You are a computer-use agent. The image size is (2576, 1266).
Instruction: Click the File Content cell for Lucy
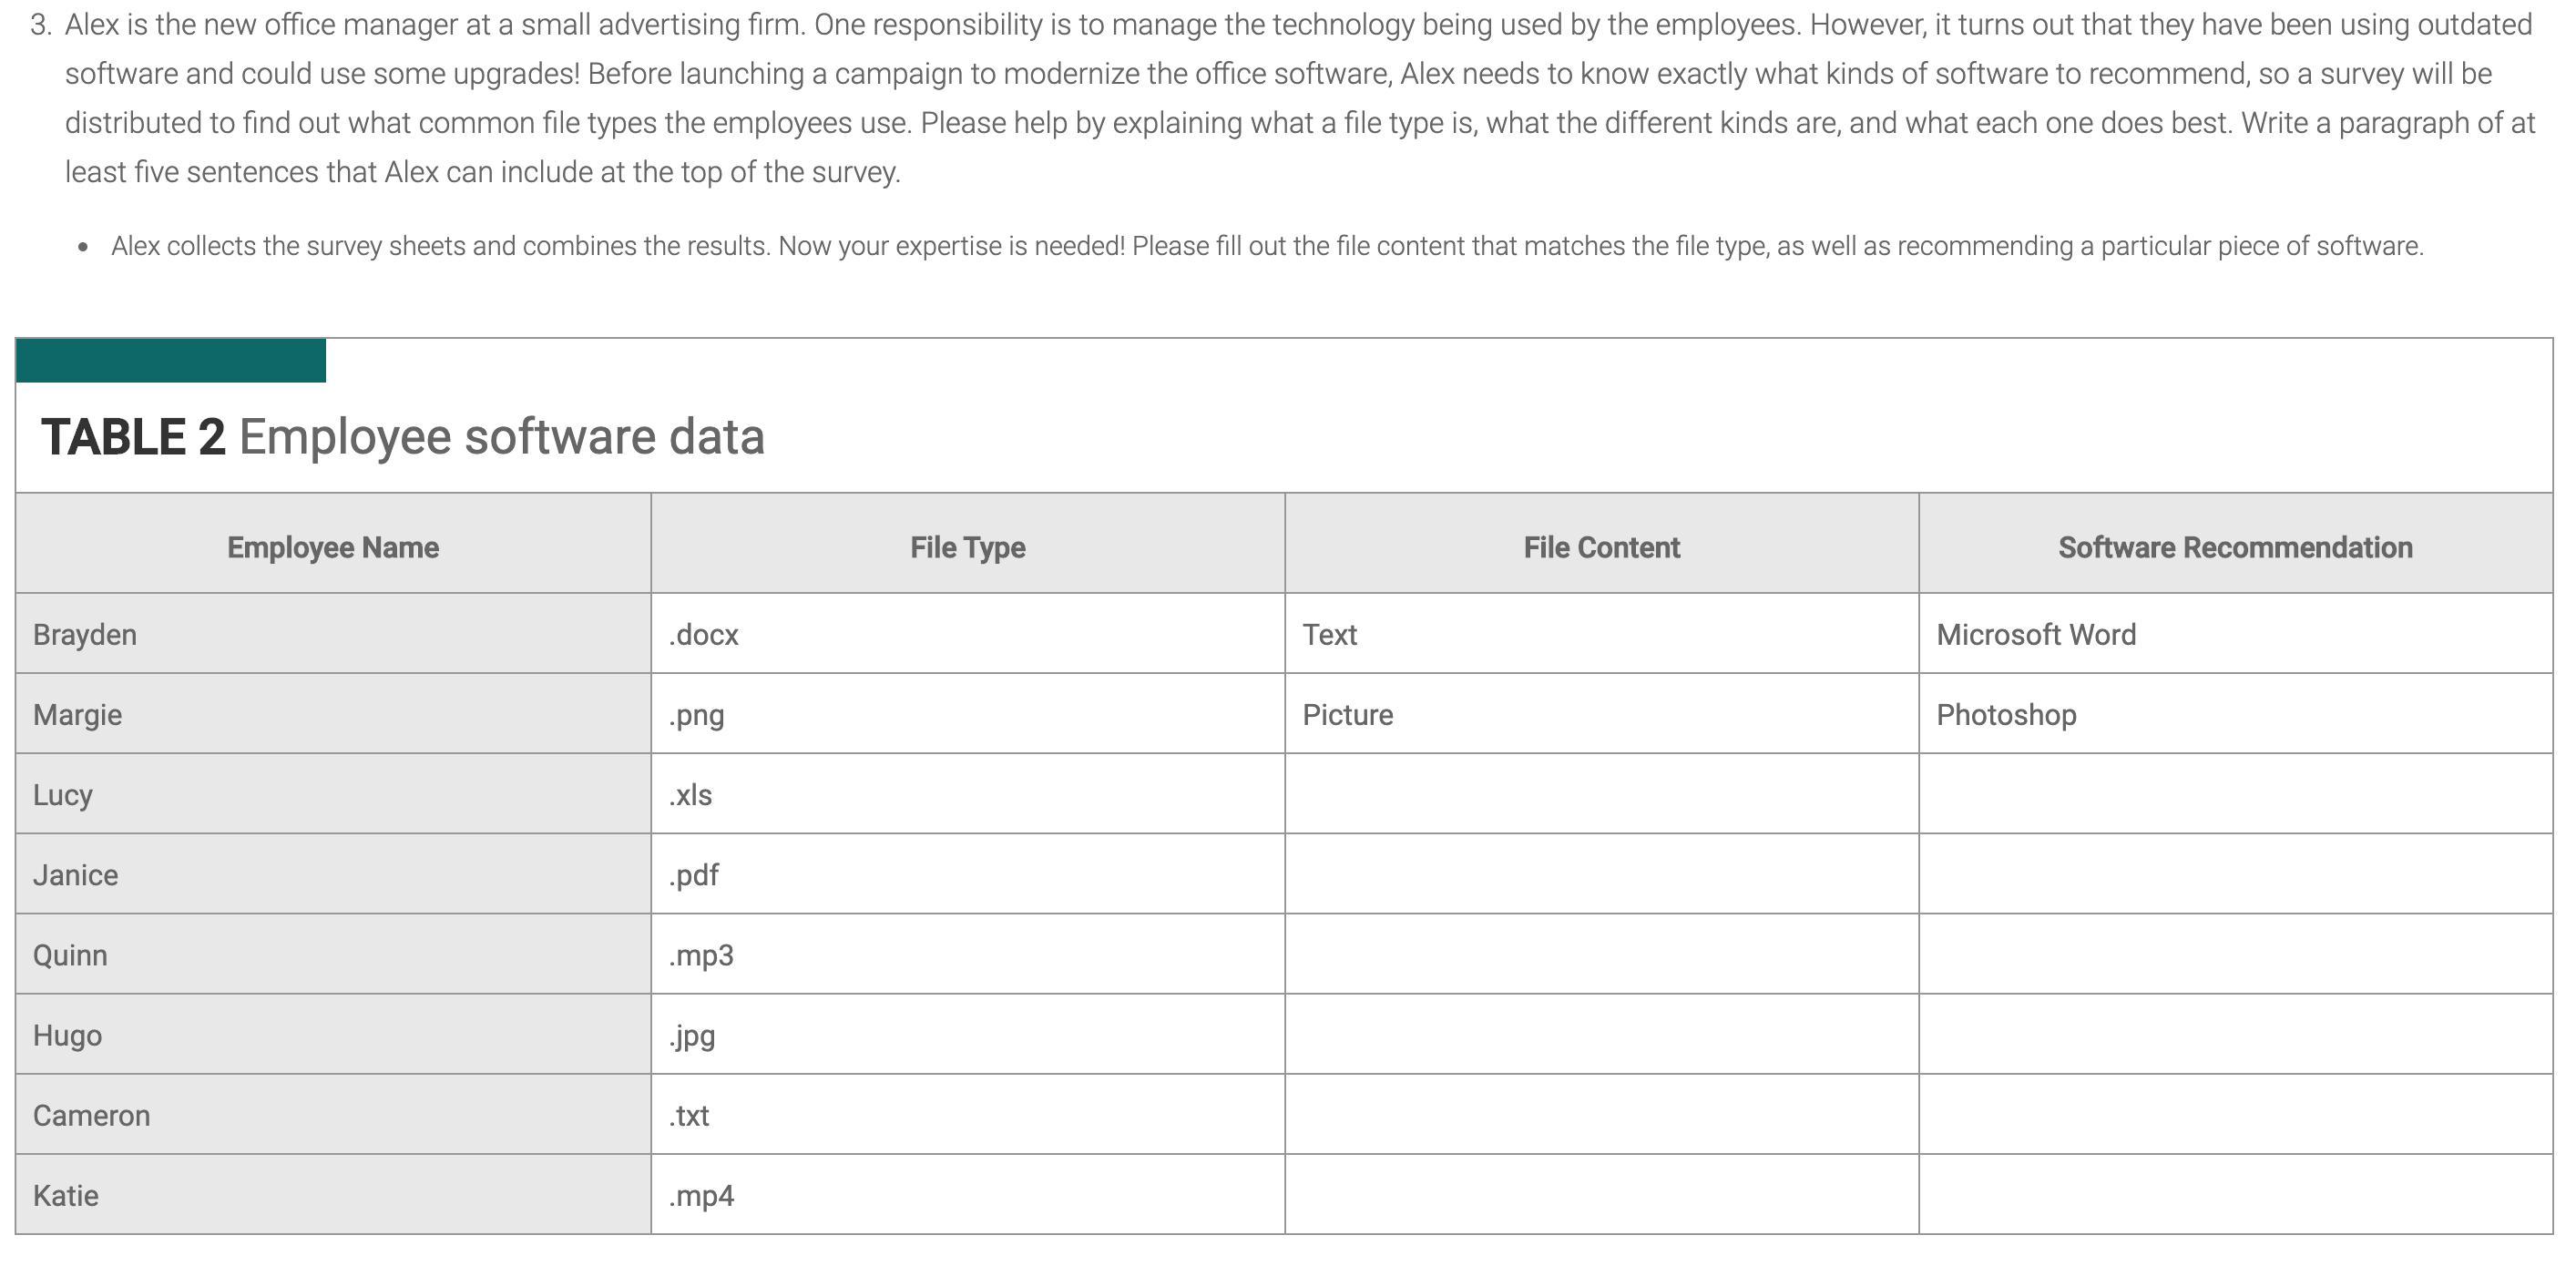point(1601,794)
